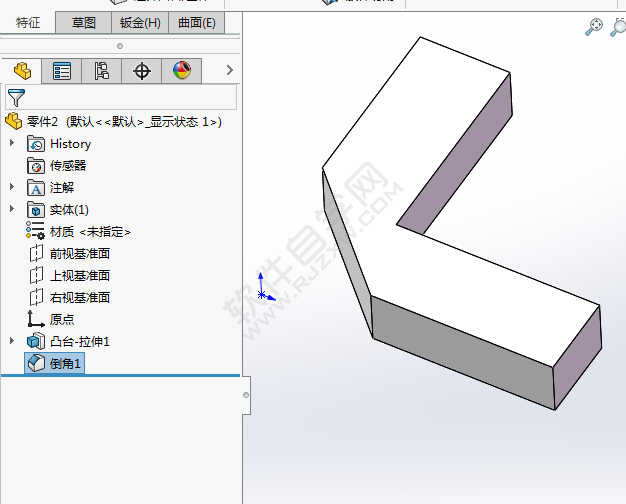Viewport: 626px width, 504px height.
Task: Select the 原点 label
Action: click(x=62, y=319)
